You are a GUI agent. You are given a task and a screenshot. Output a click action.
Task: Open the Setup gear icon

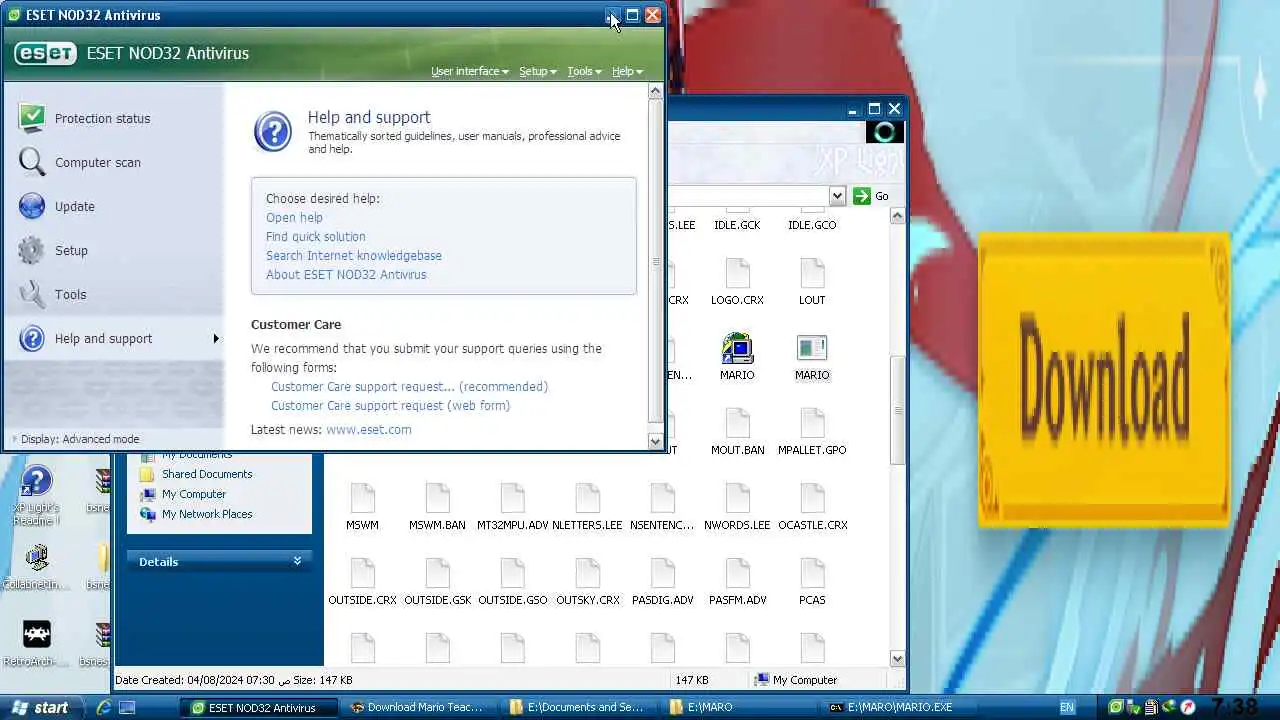[32, 250]
